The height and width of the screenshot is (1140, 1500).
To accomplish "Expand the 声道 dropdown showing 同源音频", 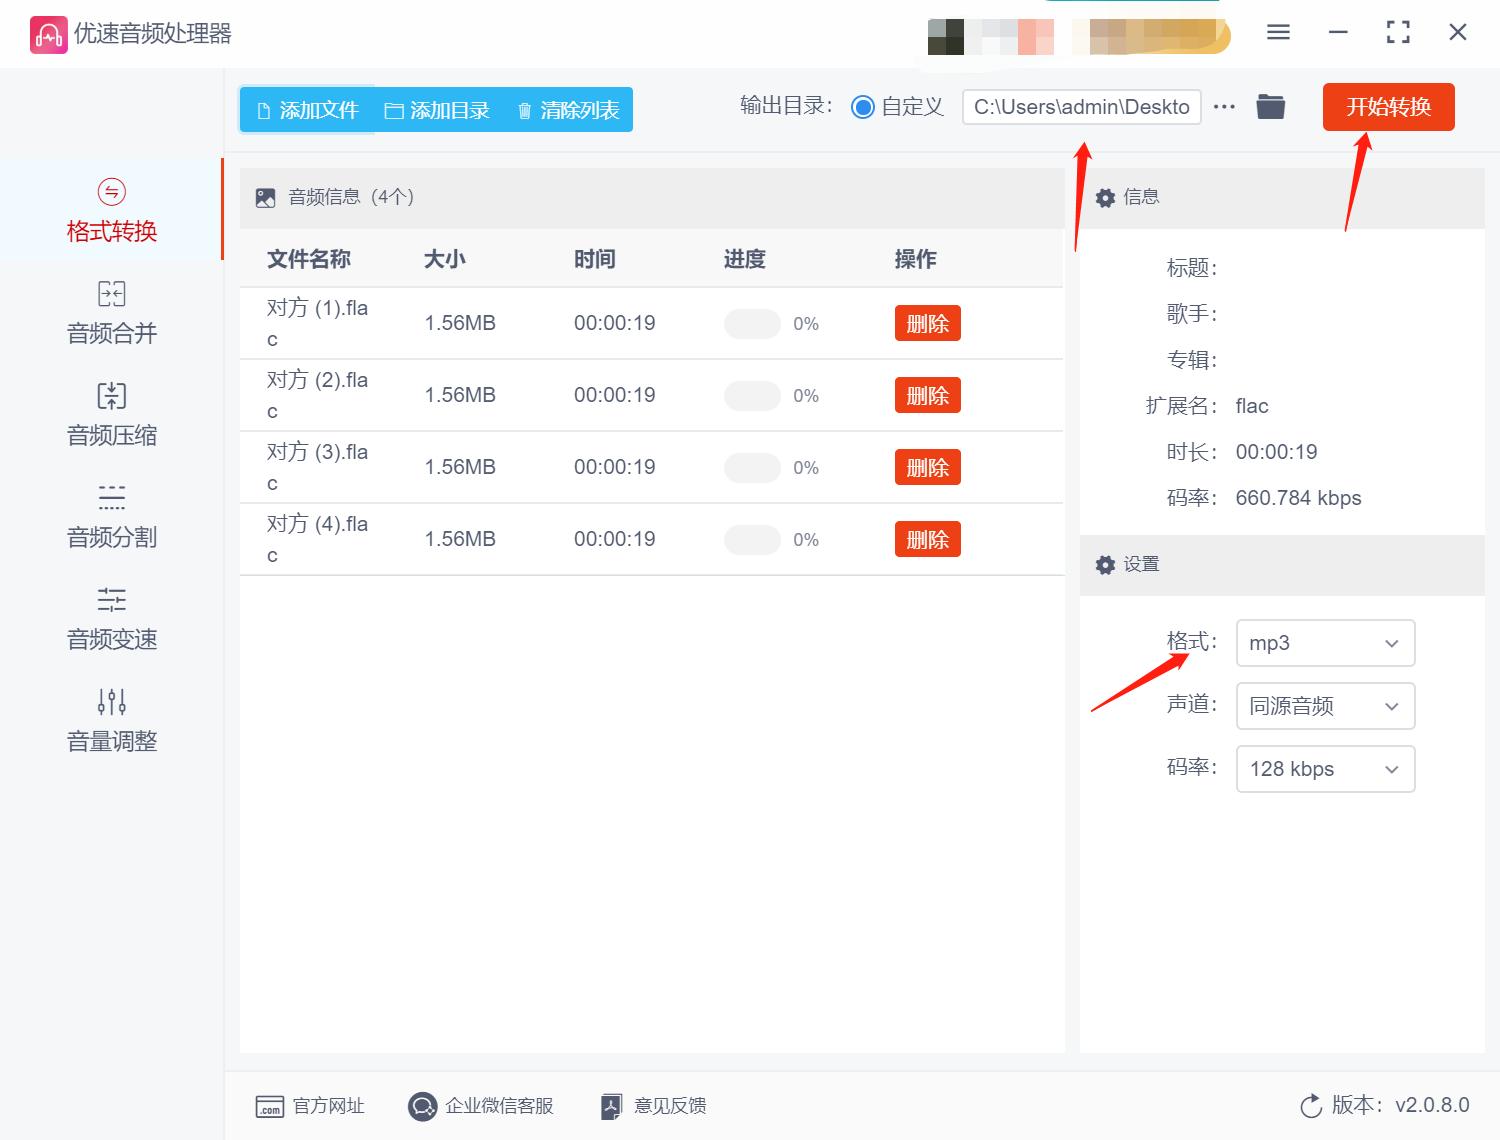I will (x=1325, y=706).
